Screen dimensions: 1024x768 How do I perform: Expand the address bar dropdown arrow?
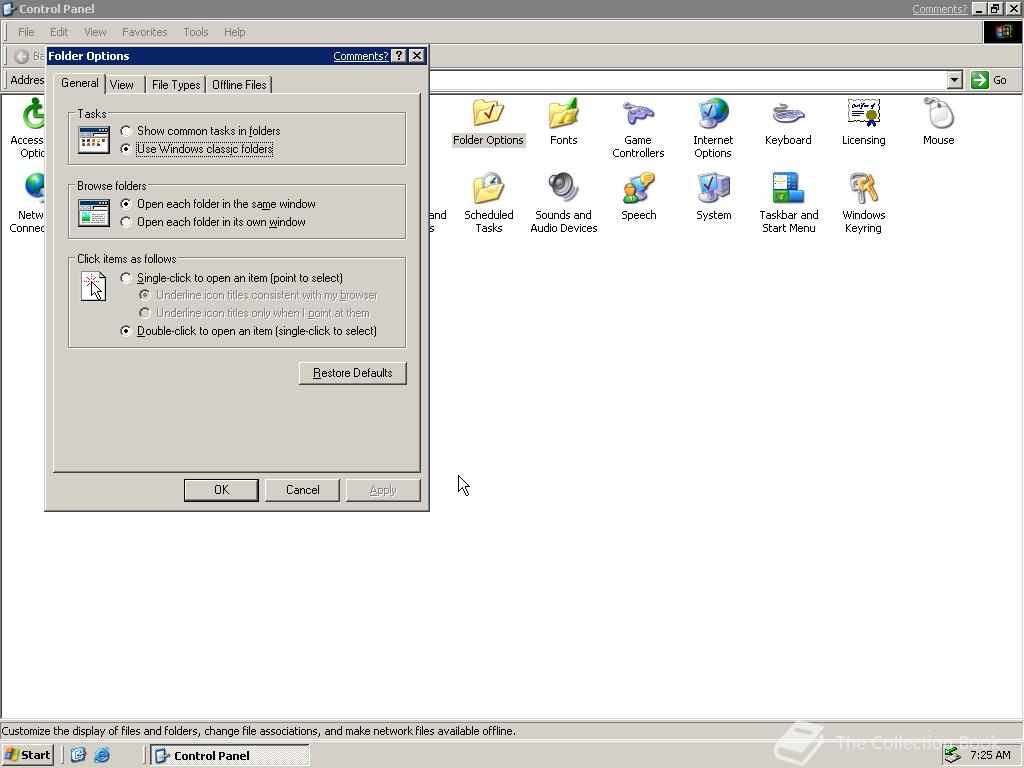pyautogui.click(x=955, y=80)
